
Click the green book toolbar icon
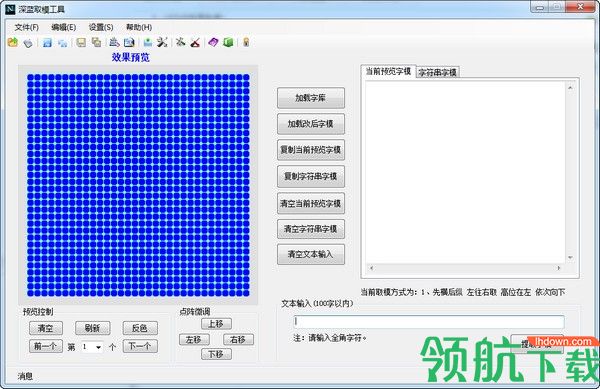(228, 42)
